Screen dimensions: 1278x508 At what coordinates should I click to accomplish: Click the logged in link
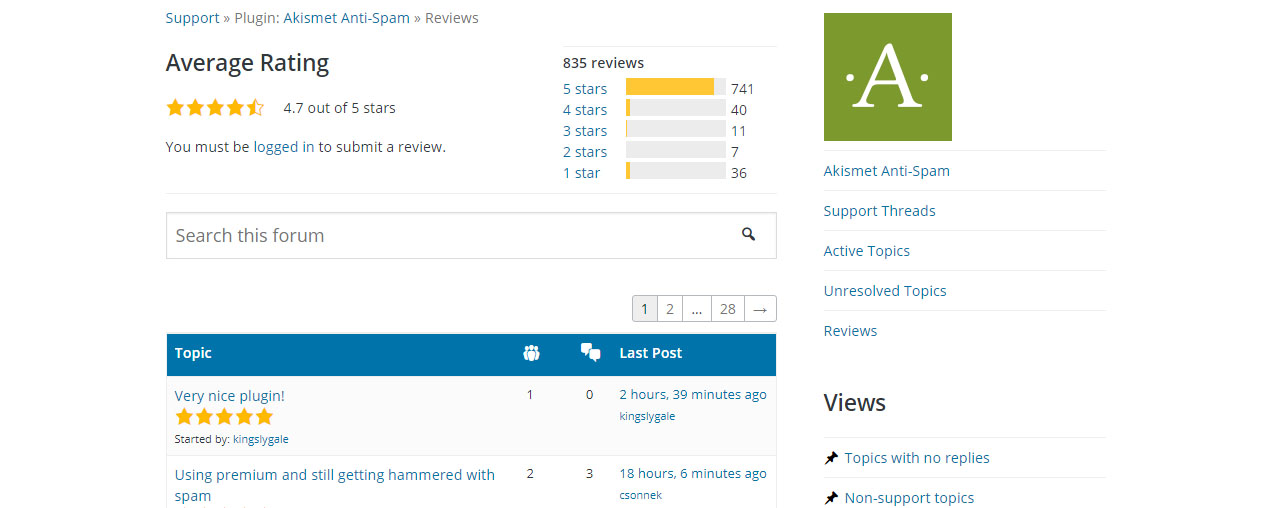click(x=284, y=147)
